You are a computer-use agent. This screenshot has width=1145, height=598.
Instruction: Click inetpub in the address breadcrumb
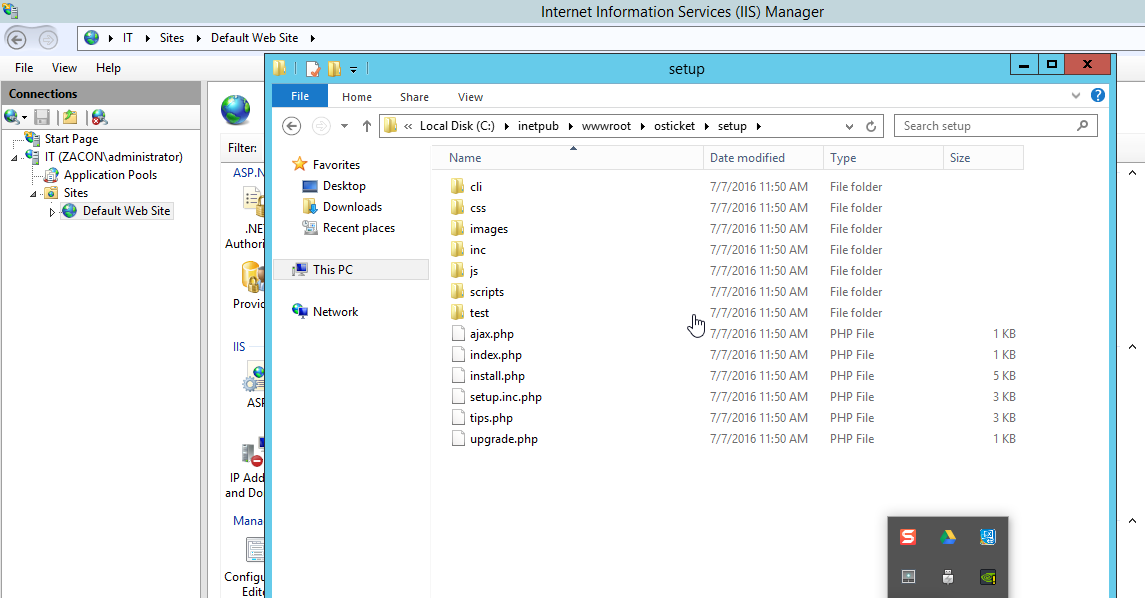tap(538, 126)
